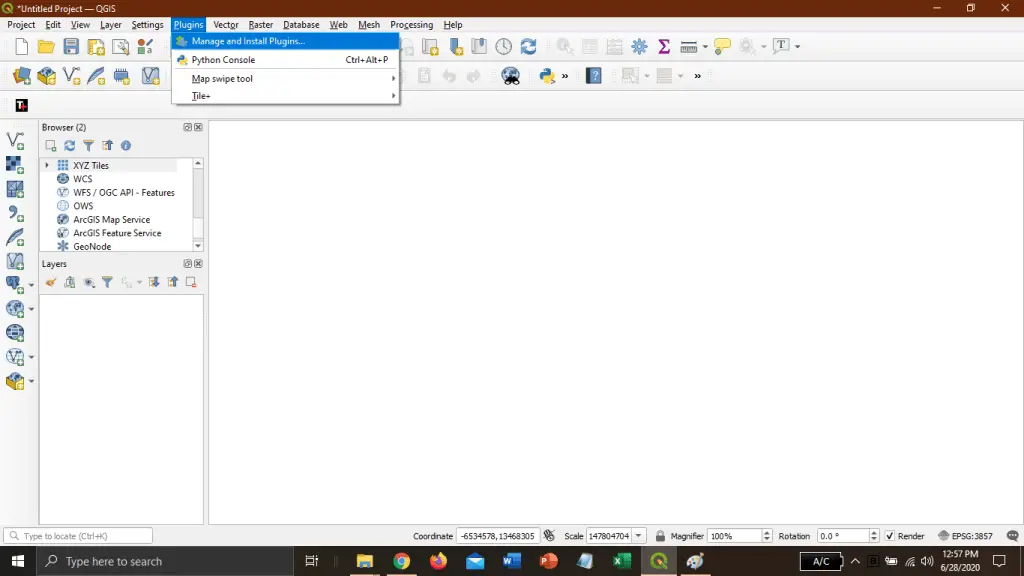Click the globe with binoculars search icon
This screenshot has width=1024, height=576.
tap(511, 76)
